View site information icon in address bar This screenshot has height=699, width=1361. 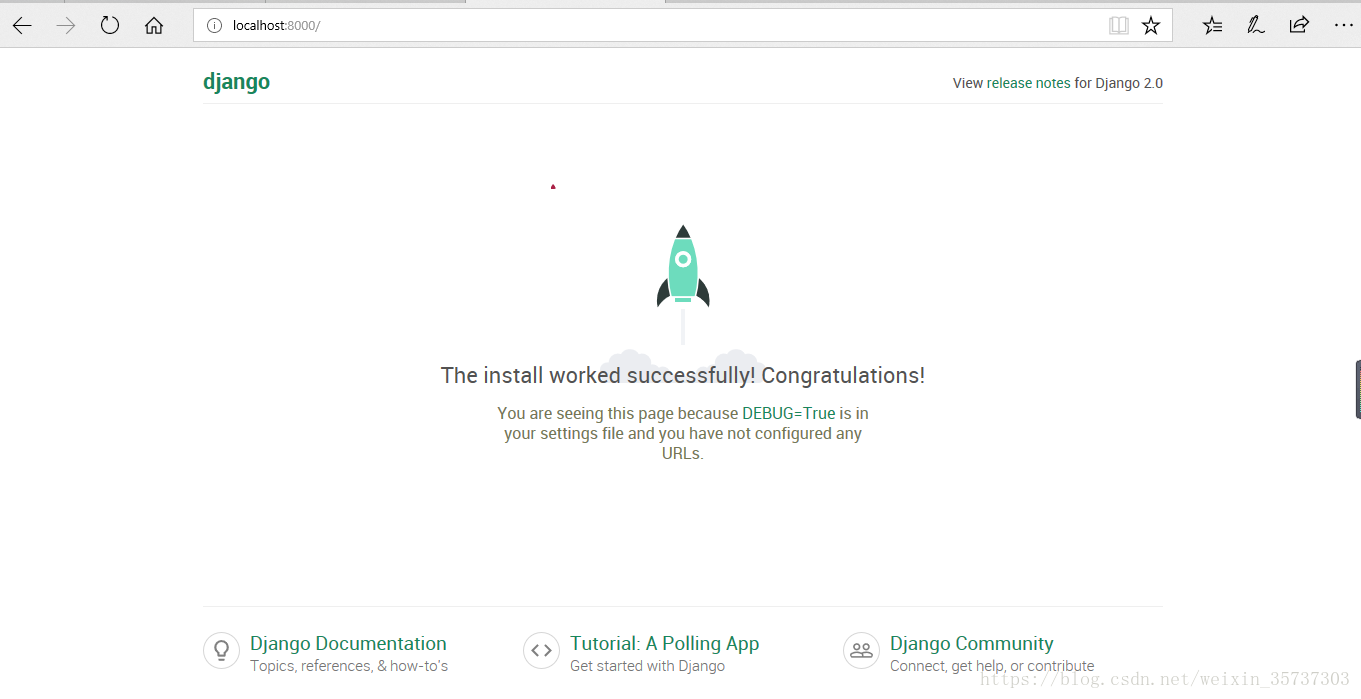pos(214,26)
